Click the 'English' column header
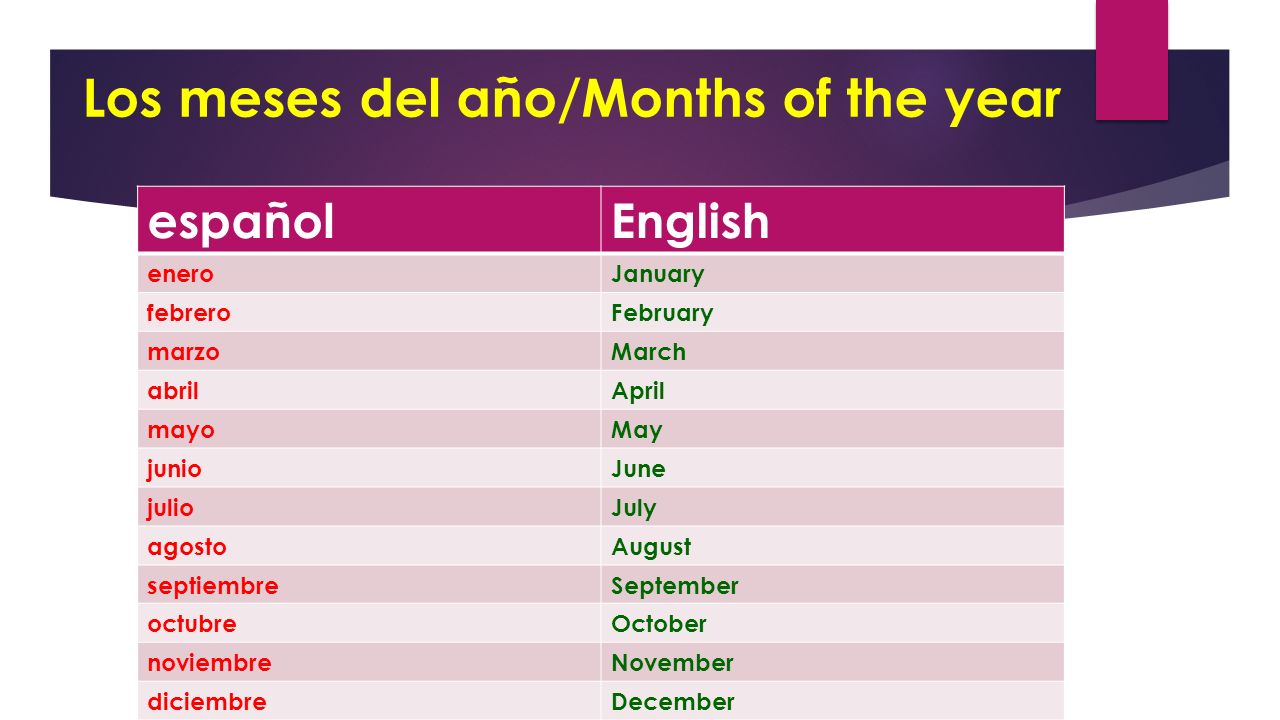The width and height of the screenshot is (1280, 720). coord(832,220)
